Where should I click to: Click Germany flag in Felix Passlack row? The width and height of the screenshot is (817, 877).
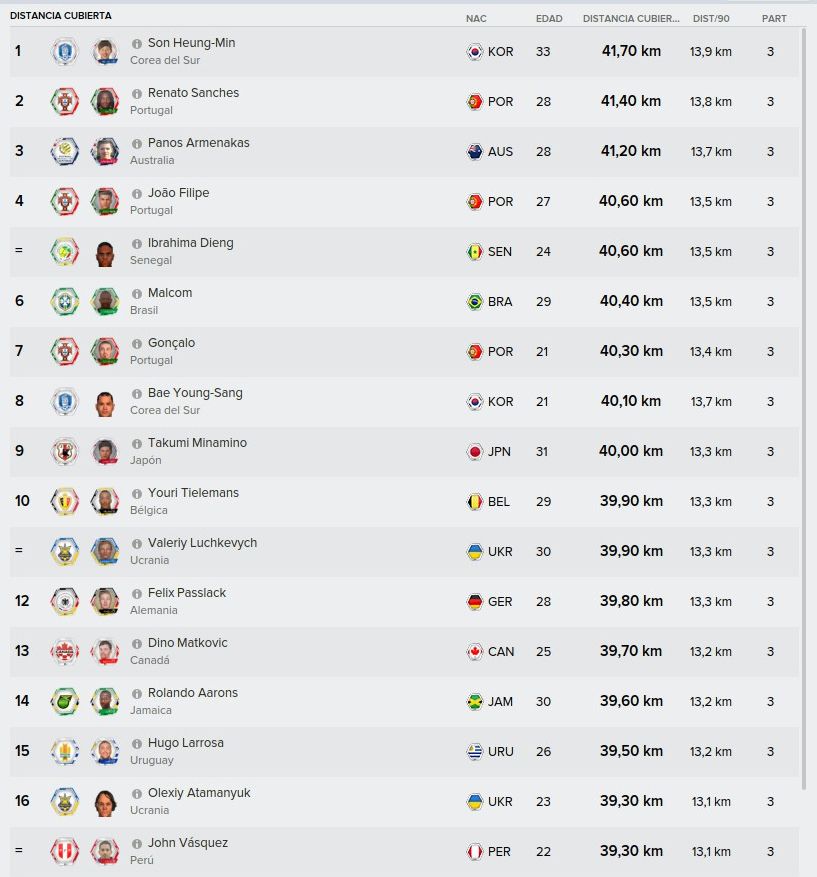tap(474, 602)
